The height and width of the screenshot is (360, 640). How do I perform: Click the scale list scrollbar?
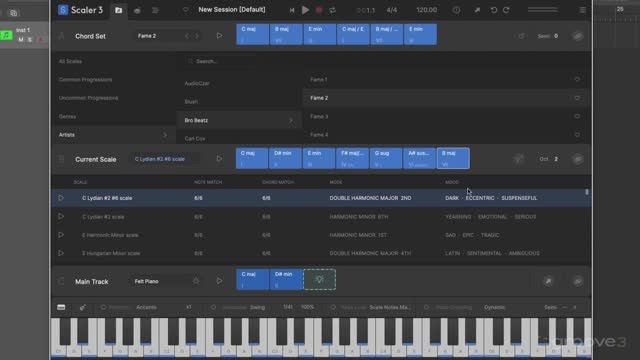[x=587, y=192]
